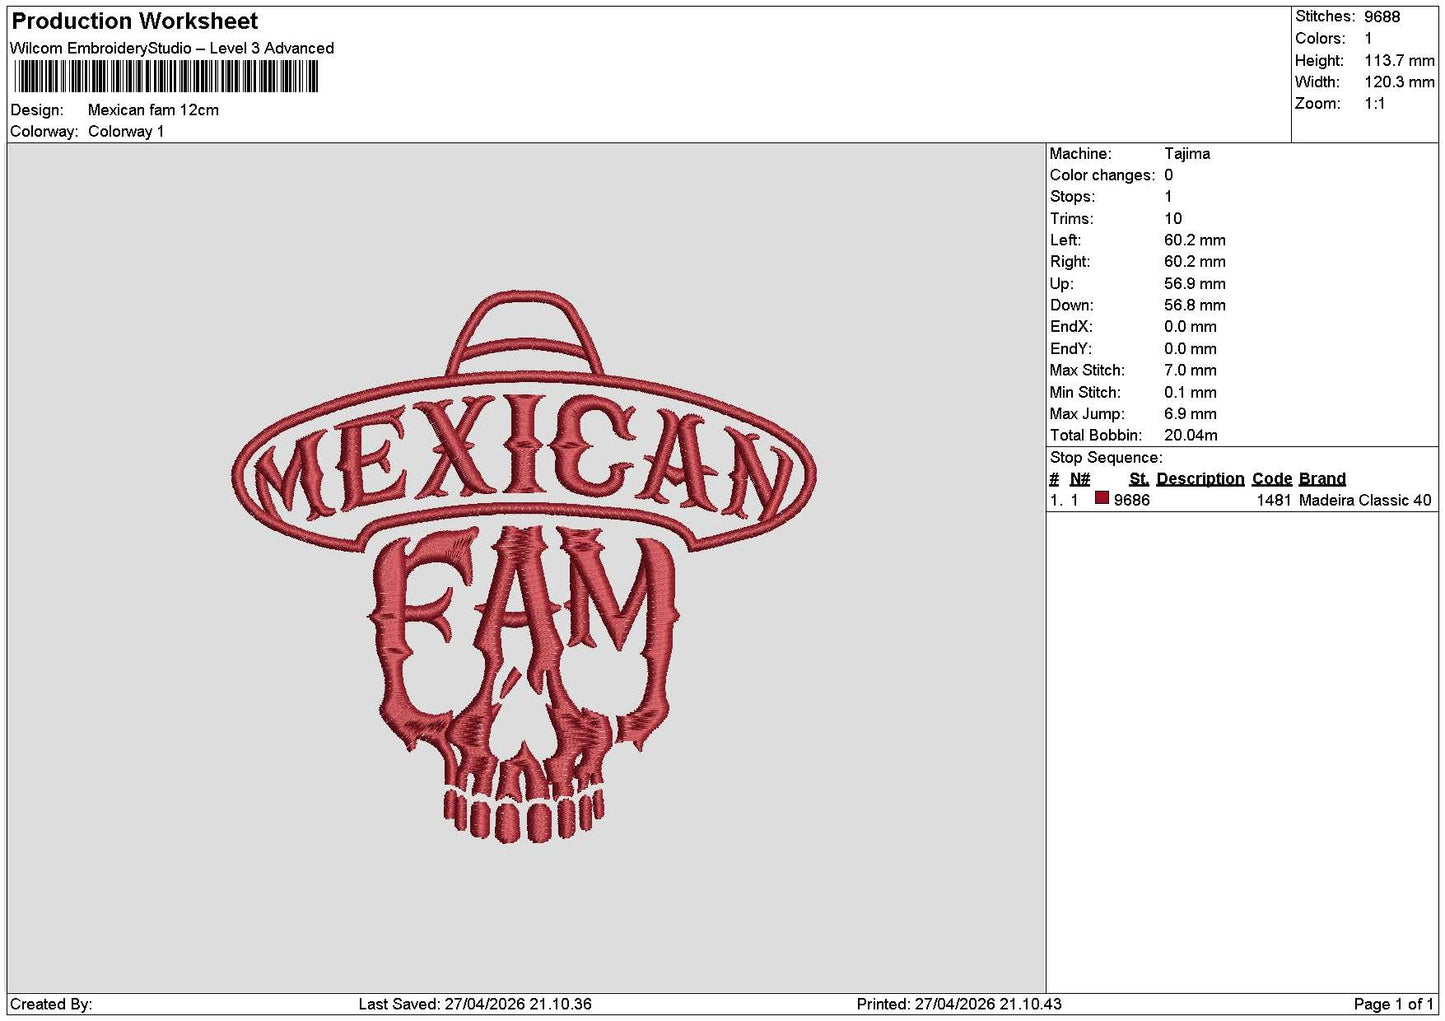The image size is (1445, 1021).
Task: Click the Max Stitch value 7.0 mm
Action: pyautogui.click(x=1190, y=370)
